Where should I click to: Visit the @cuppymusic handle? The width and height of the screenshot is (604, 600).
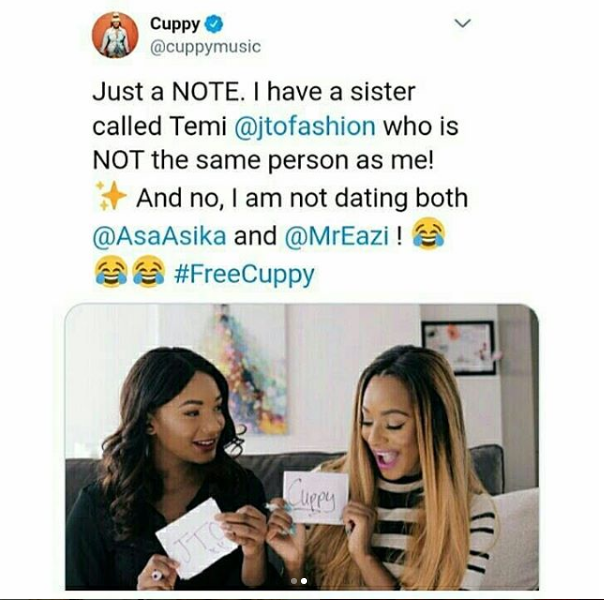205,47
